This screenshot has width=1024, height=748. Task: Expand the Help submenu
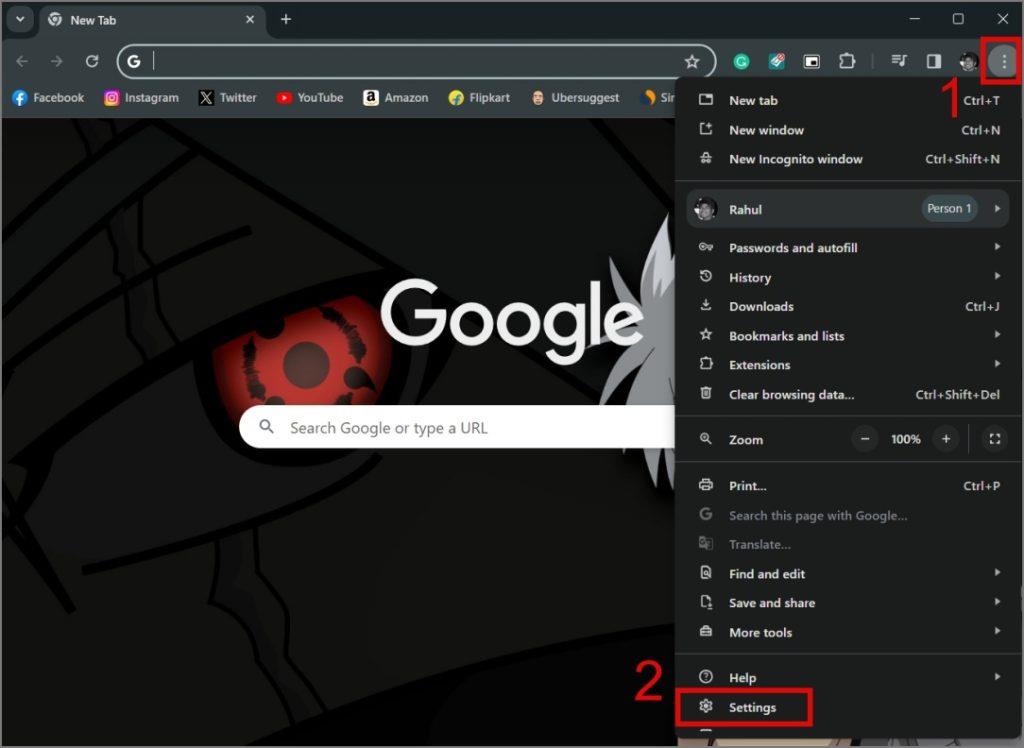848,677
